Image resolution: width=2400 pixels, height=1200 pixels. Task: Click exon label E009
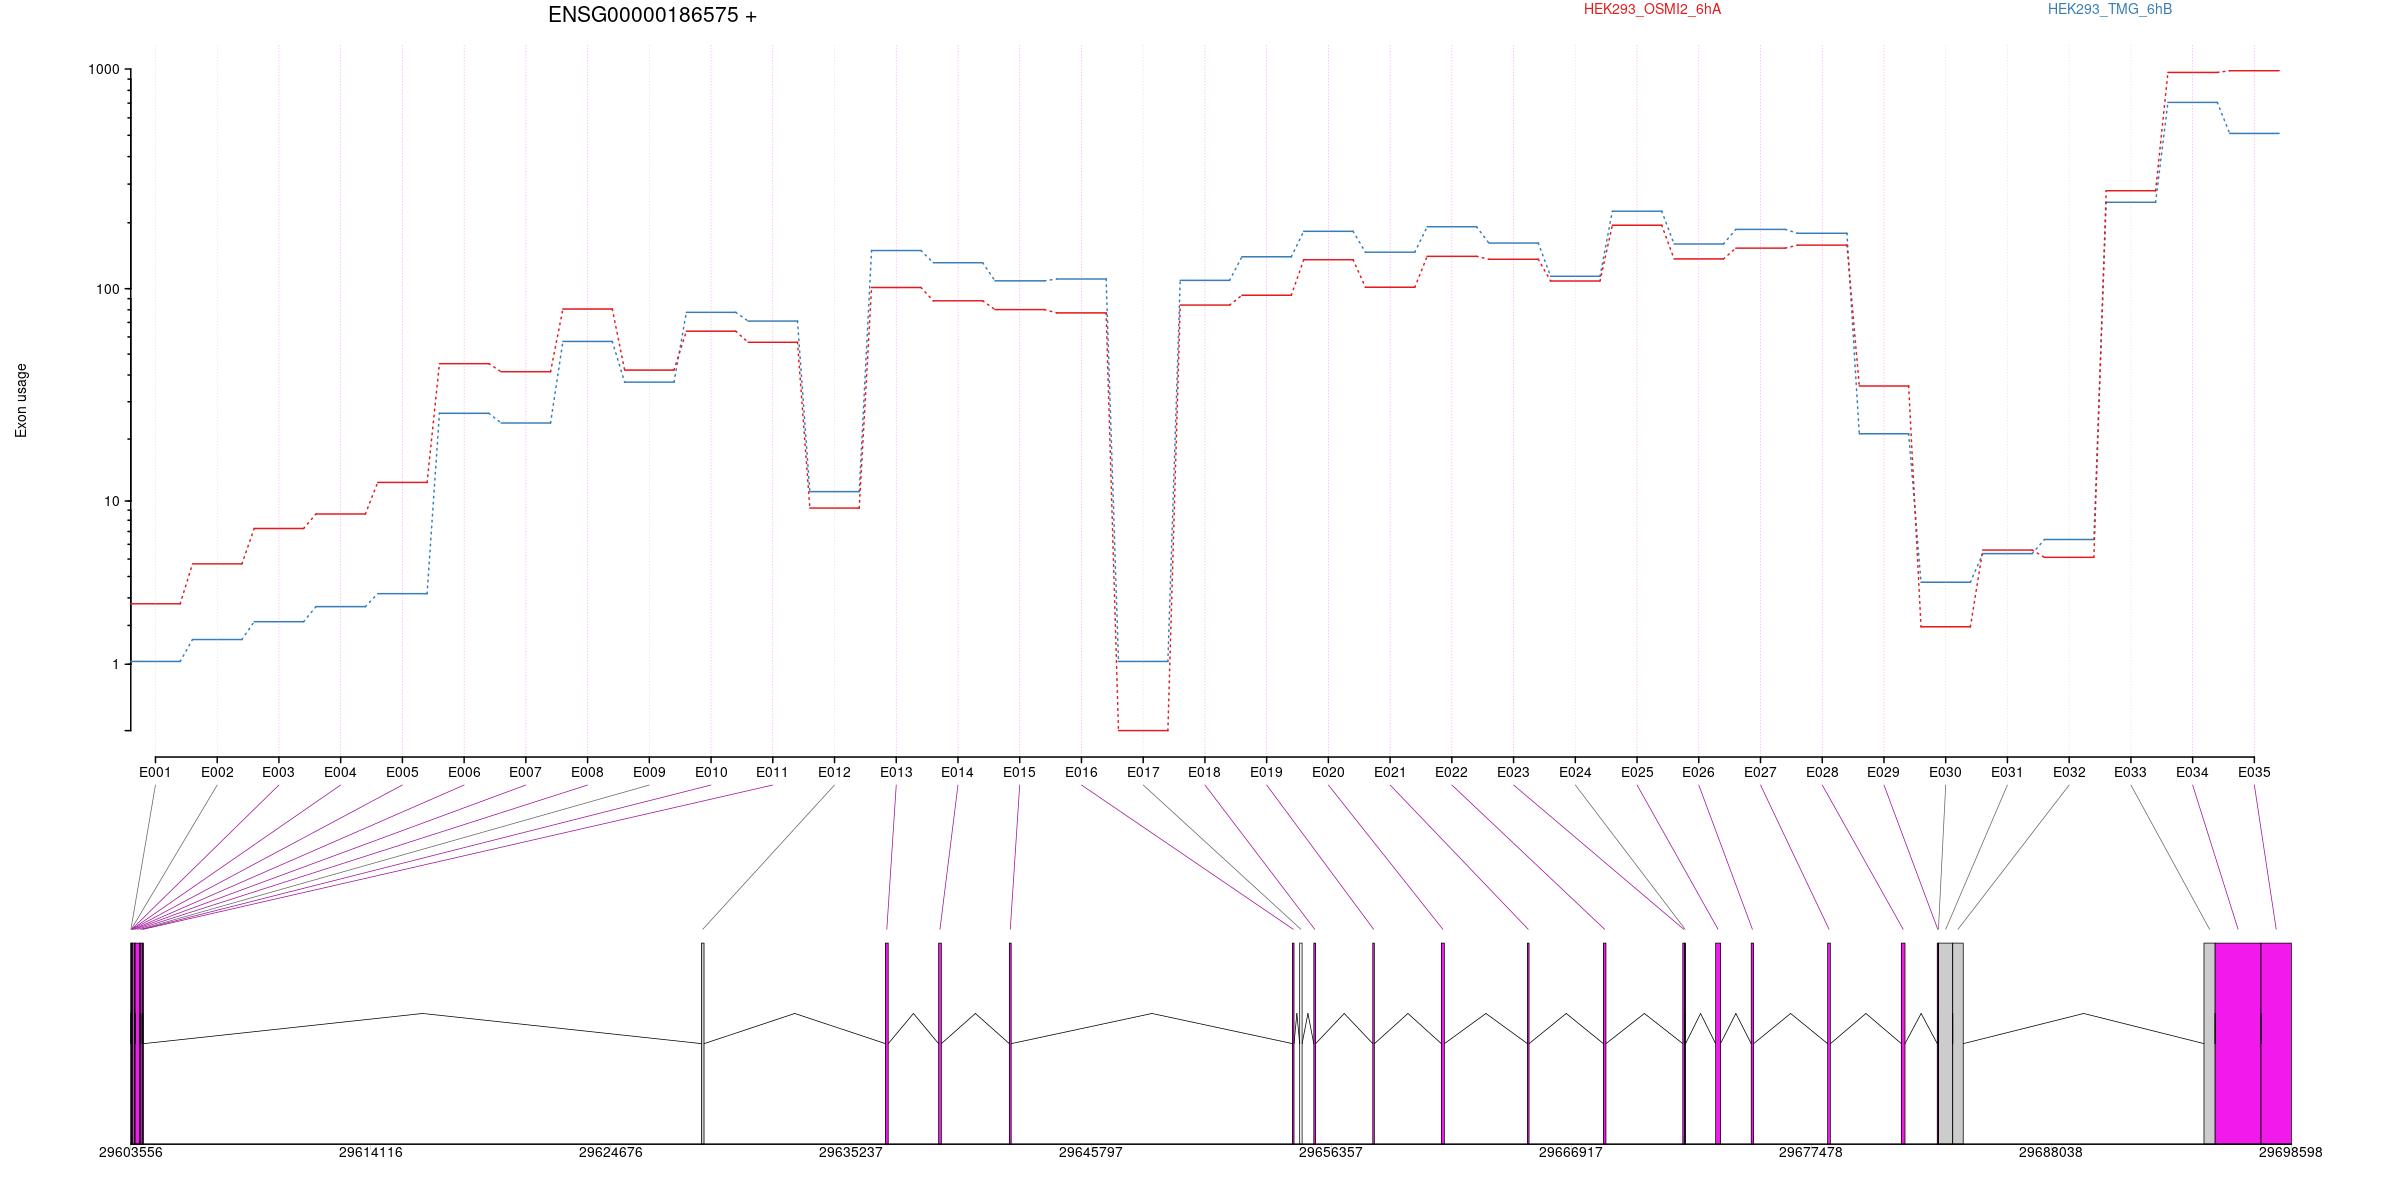tap(649, 772)
